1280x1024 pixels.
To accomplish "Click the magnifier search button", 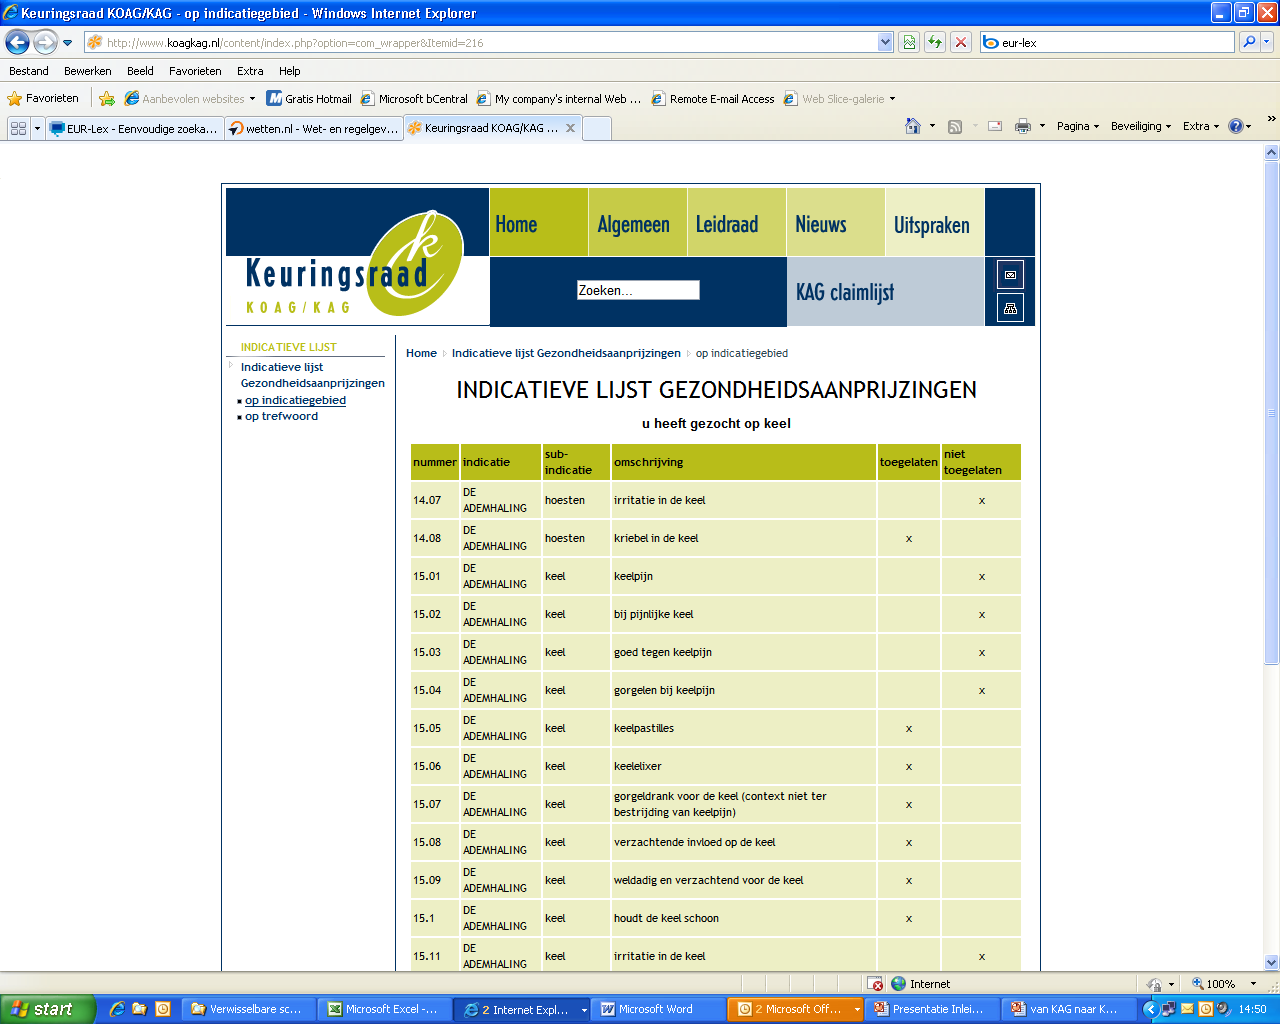I will (1248, 42).
